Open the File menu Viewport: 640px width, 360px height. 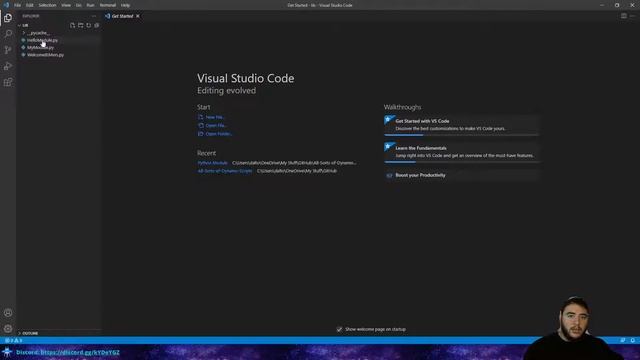click(x=18, y=5)
